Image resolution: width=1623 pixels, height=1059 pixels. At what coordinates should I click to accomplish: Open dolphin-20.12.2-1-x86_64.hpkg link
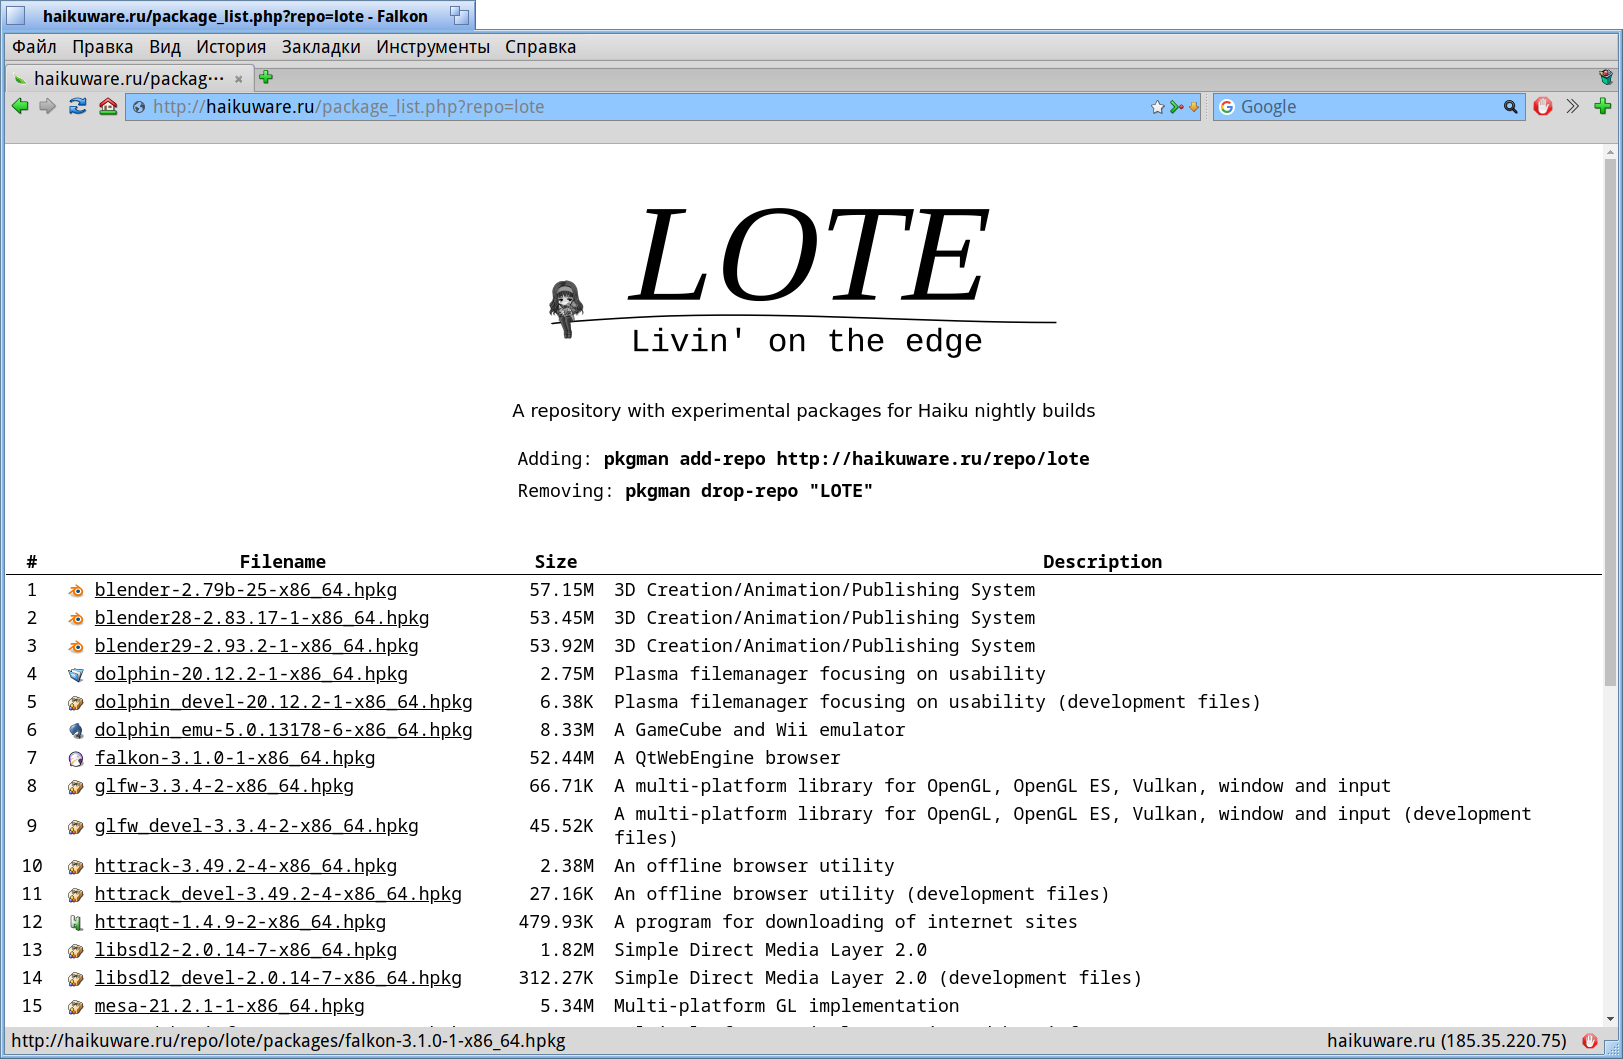[x=251, y=674]
